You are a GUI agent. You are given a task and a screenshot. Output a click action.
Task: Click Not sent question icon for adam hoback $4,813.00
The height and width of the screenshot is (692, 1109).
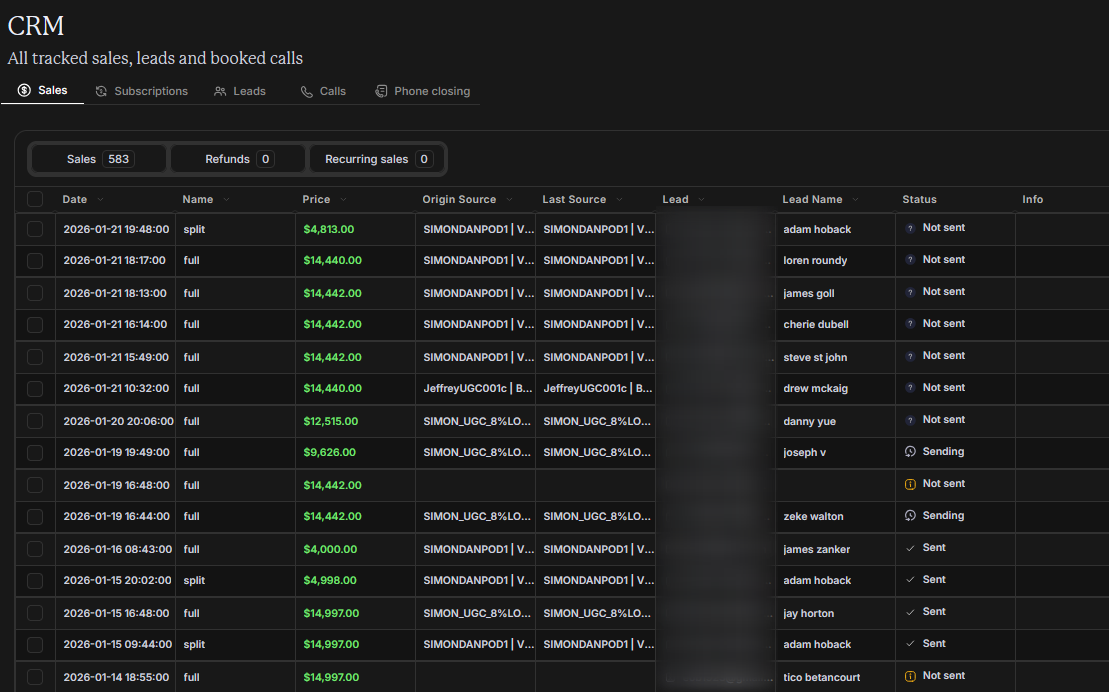coord(910,228)
